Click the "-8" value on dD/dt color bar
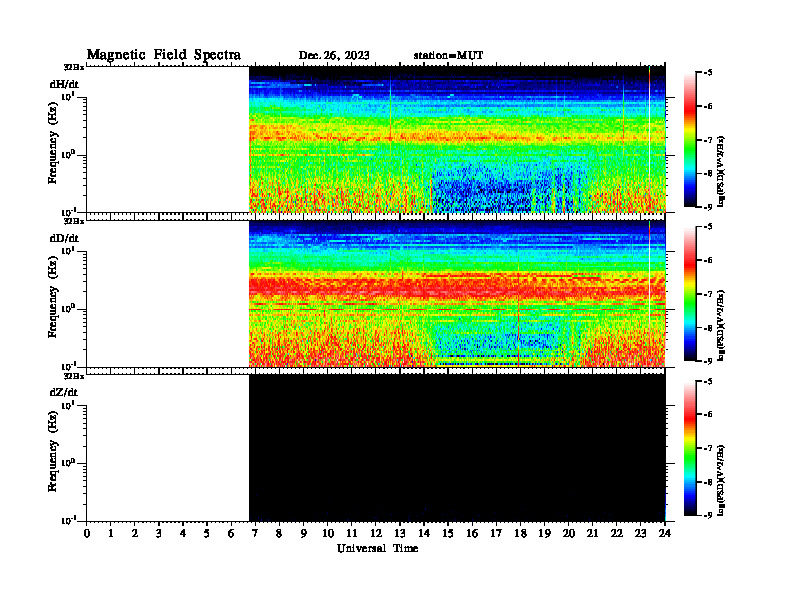The width and height of the screenshot is (792, 612). coord(708,327)
